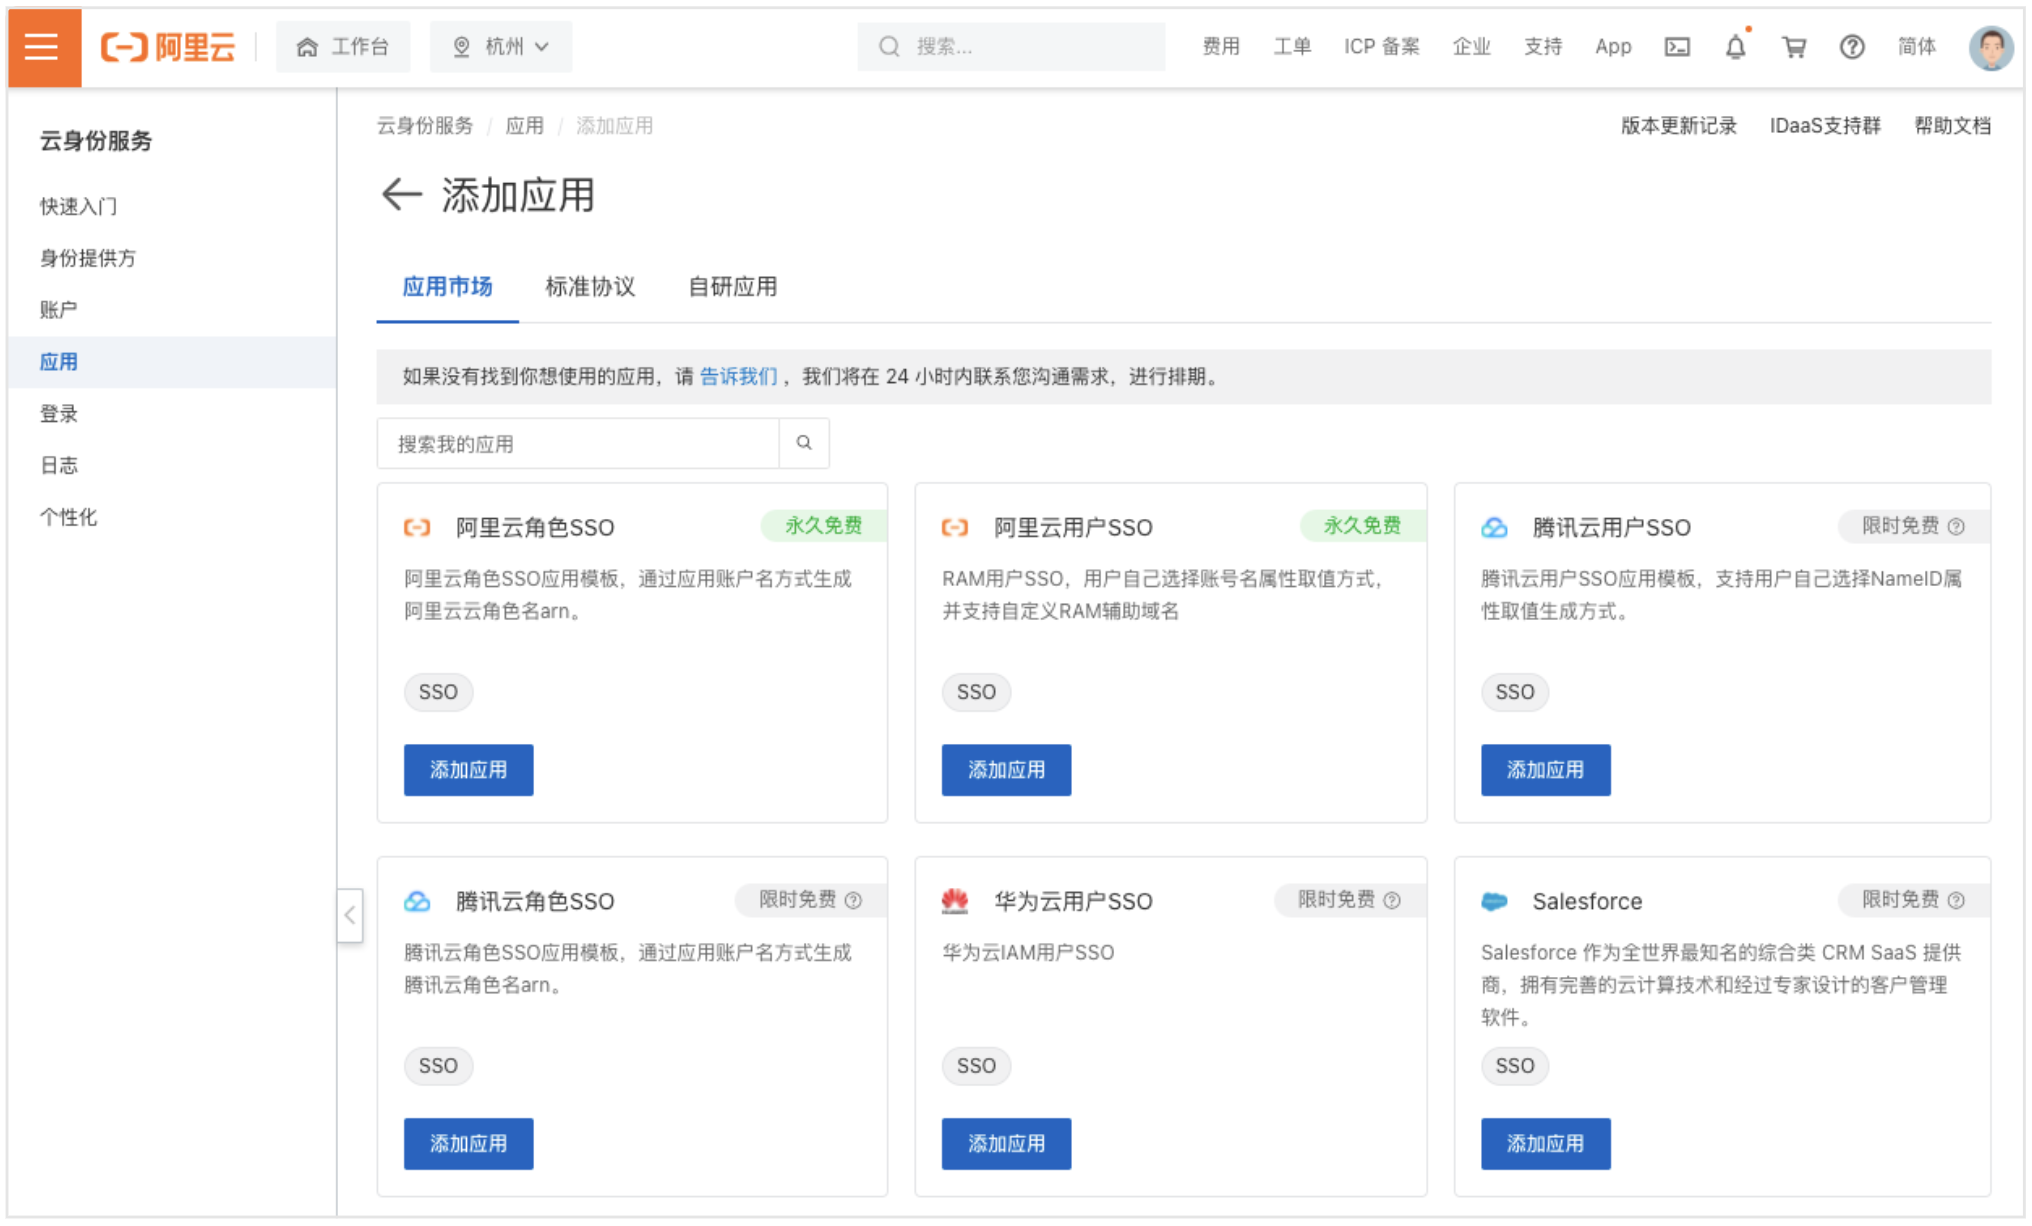Open 版本更新记录 link
The height and width of the screenshot is (1226, 2032).
1678,126
